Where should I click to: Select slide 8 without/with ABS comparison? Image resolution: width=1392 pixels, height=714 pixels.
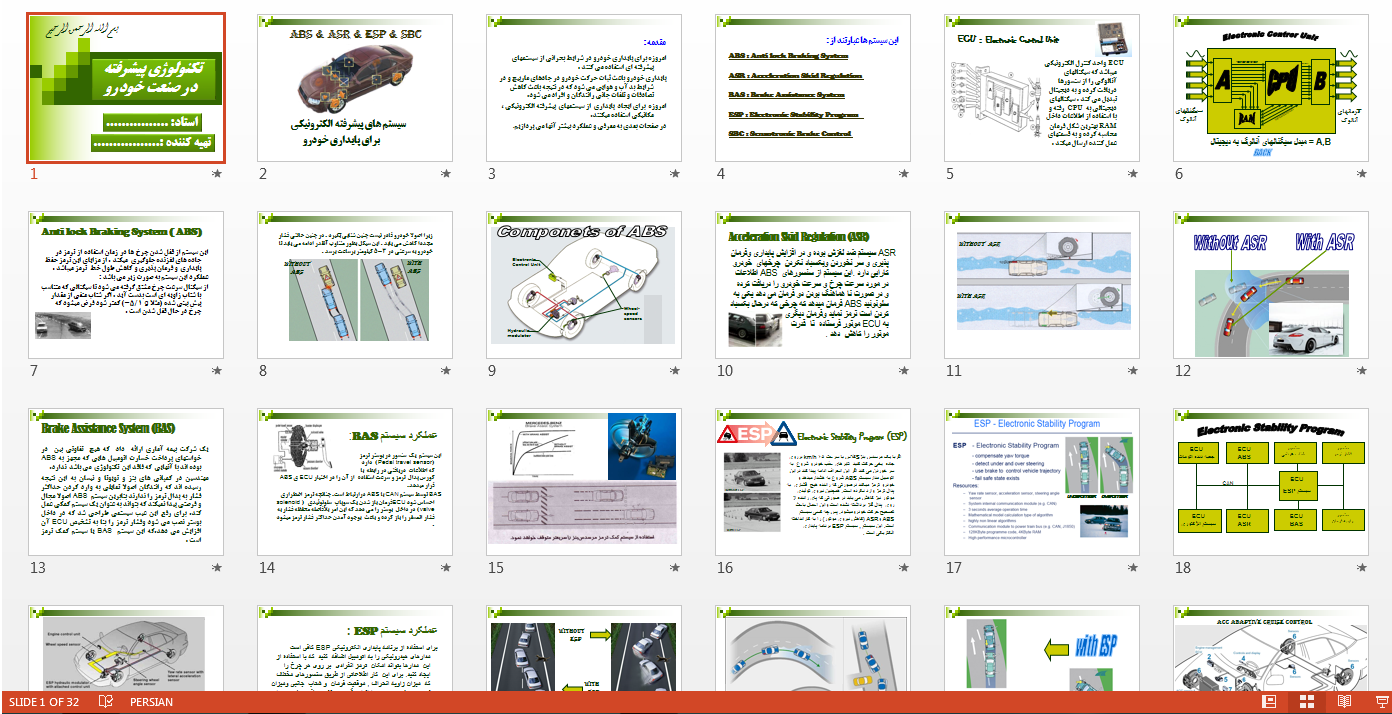pyautogui.click(x=355, y=284)
